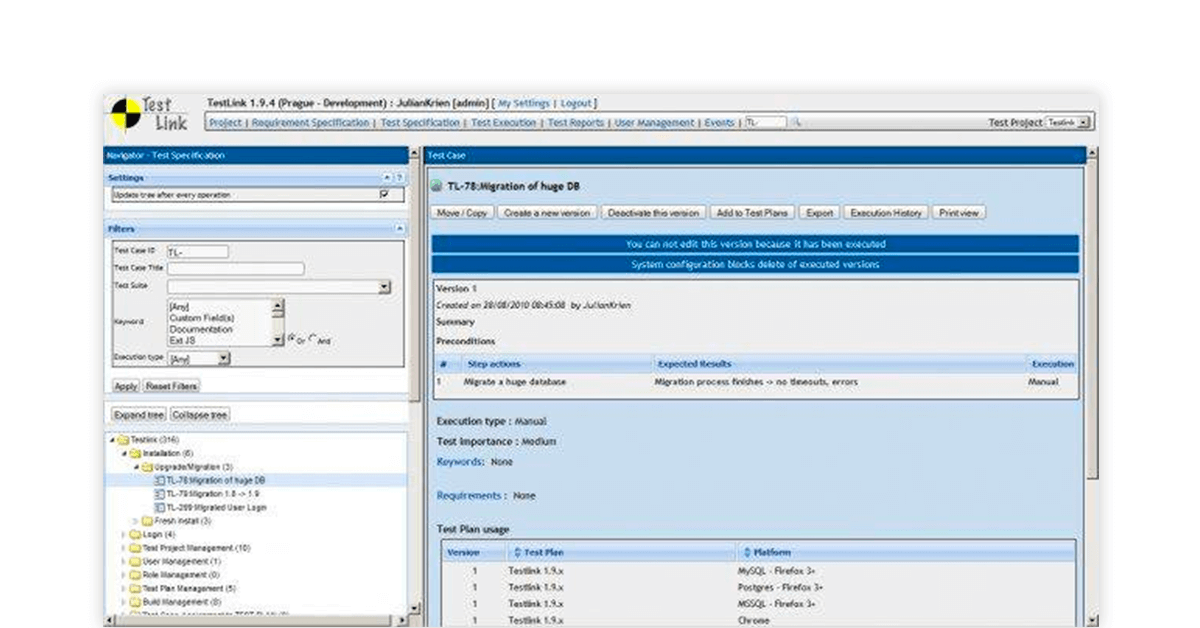Click the document icon beside TL-78 in tree
The height and width of the screenshot is (628, 1200).
[x=160, y=480]
